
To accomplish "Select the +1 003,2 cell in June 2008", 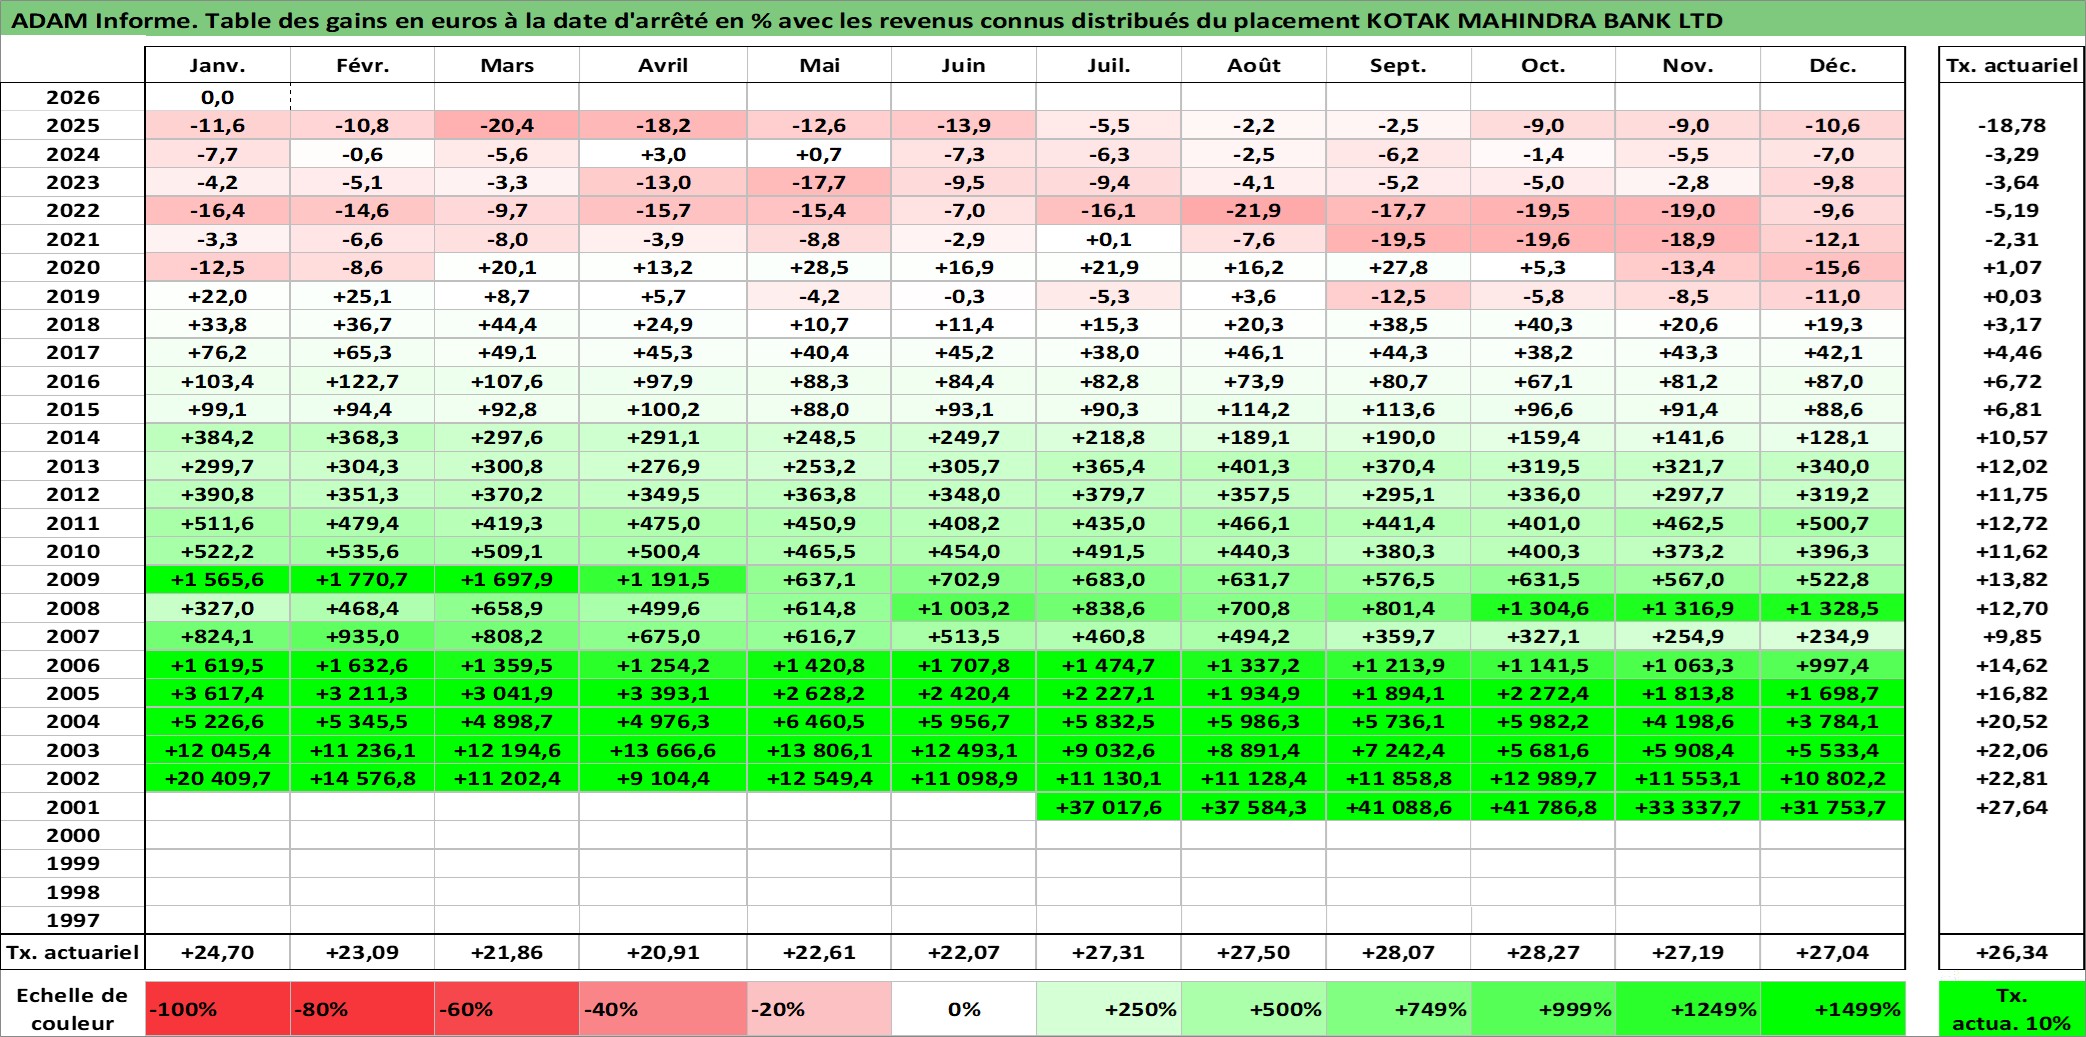I will click(x=964, y=608).
